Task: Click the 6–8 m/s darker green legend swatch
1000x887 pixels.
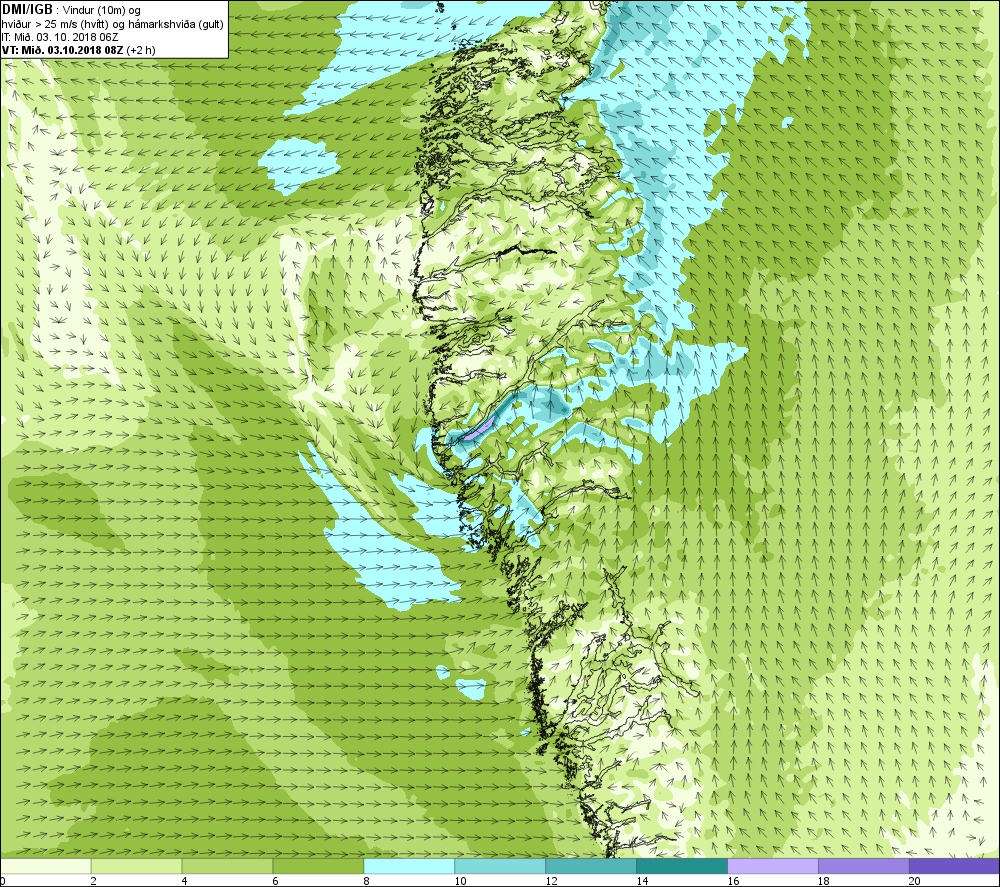Action: 318,866
